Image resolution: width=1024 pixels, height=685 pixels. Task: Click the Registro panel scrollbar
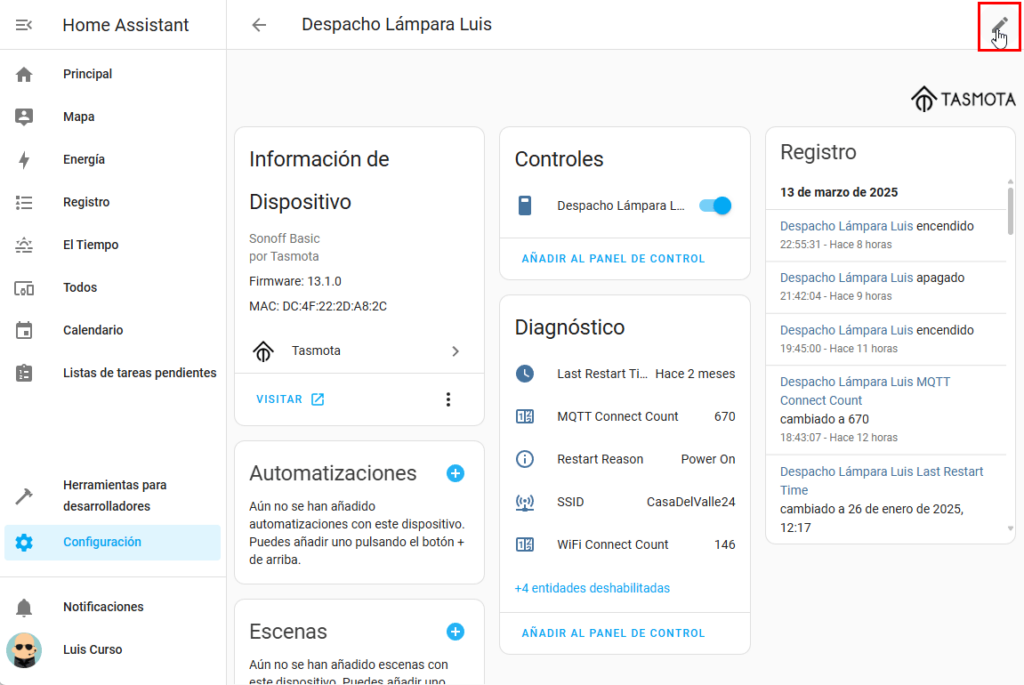coord(1009,210)
